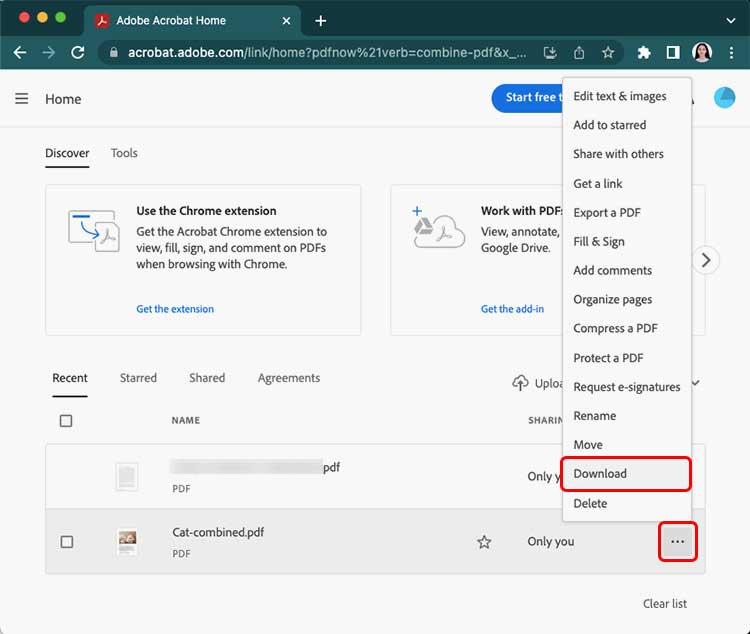Choose Download from the context menu
The height and width of the screenshot is (634, 750).
tap(626, 474)
